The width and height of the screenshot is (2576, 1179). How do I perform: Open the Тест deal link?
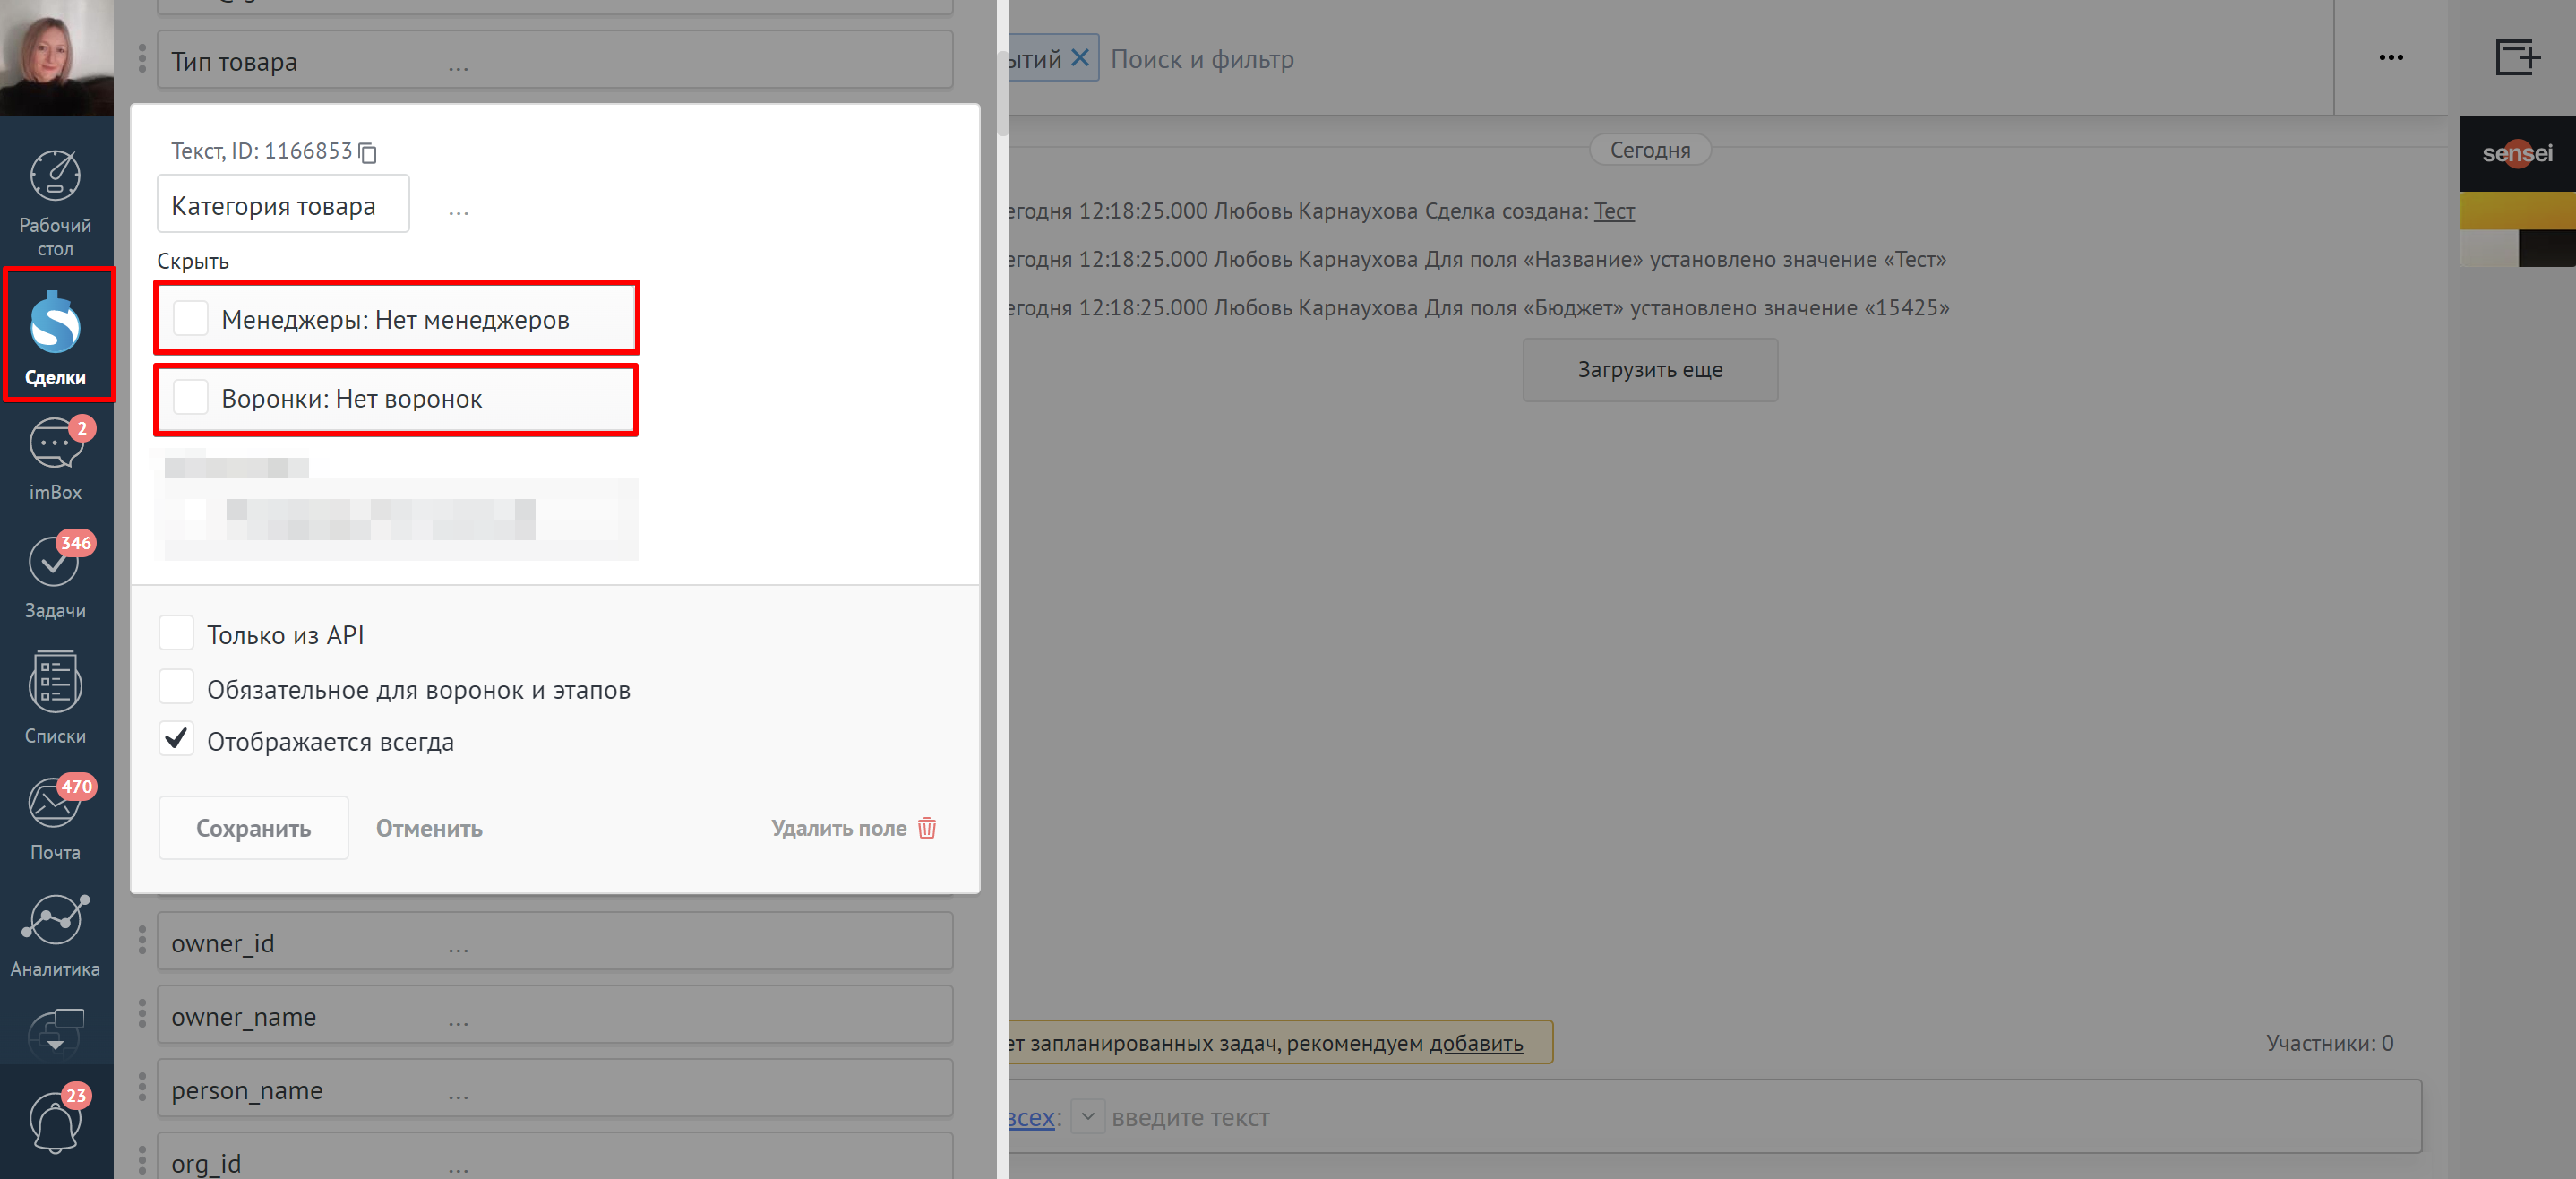click(1614, 211)
